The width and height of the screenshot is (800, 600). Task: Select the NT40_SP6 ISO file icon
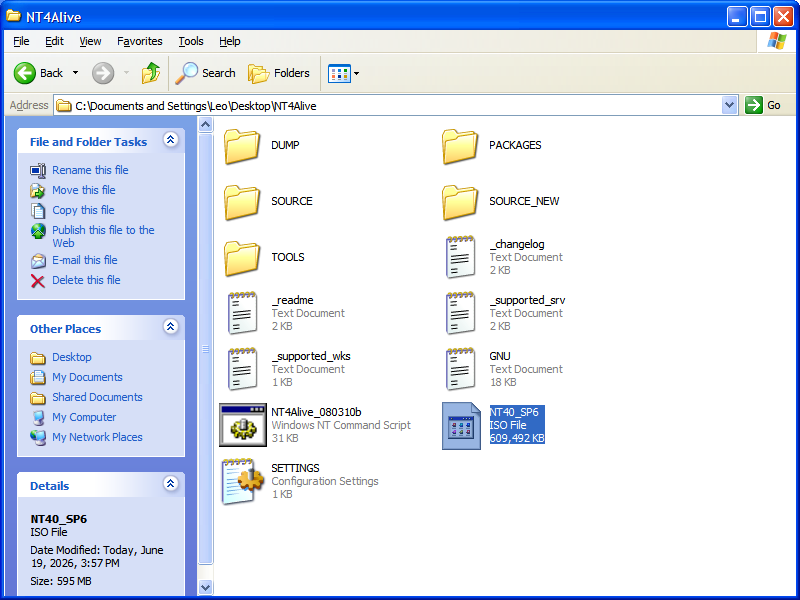click(461, 426)
